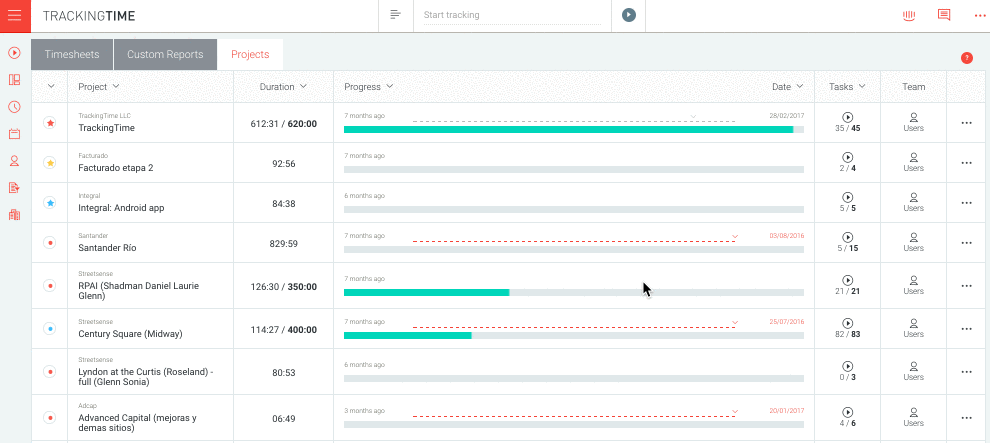Click the task list icon beside Start tracking
990x443 pixels.
(x=396, y=15)
